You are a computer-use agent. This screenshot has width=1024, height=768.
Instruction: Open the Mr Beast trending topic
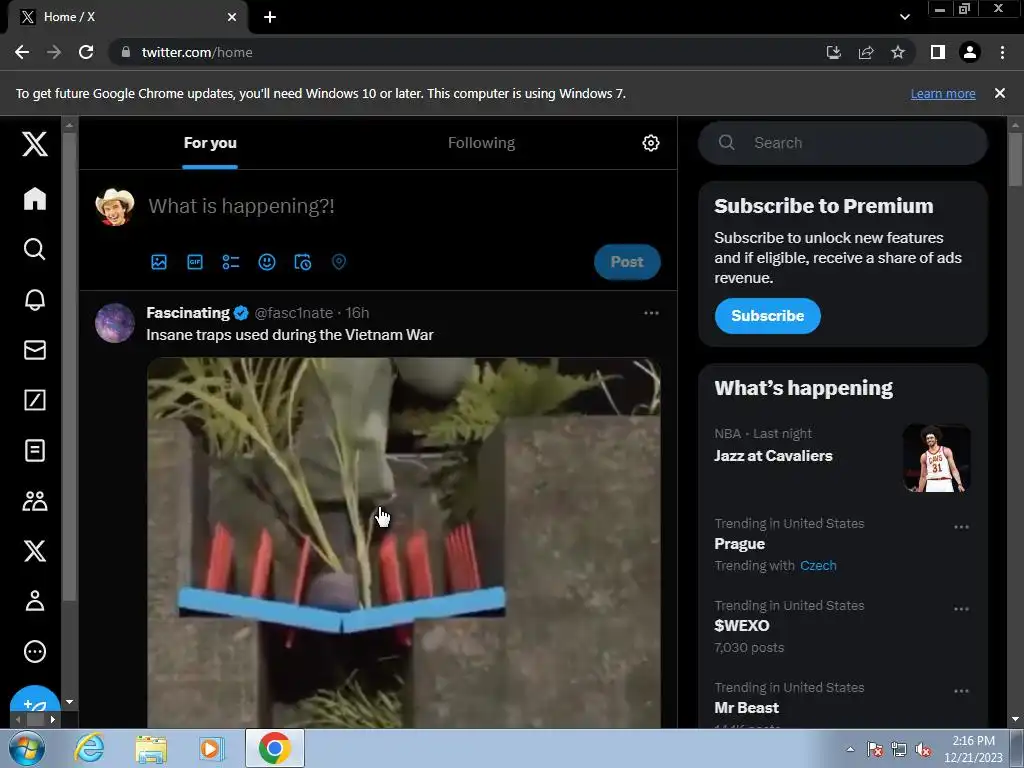pos(746,708)
